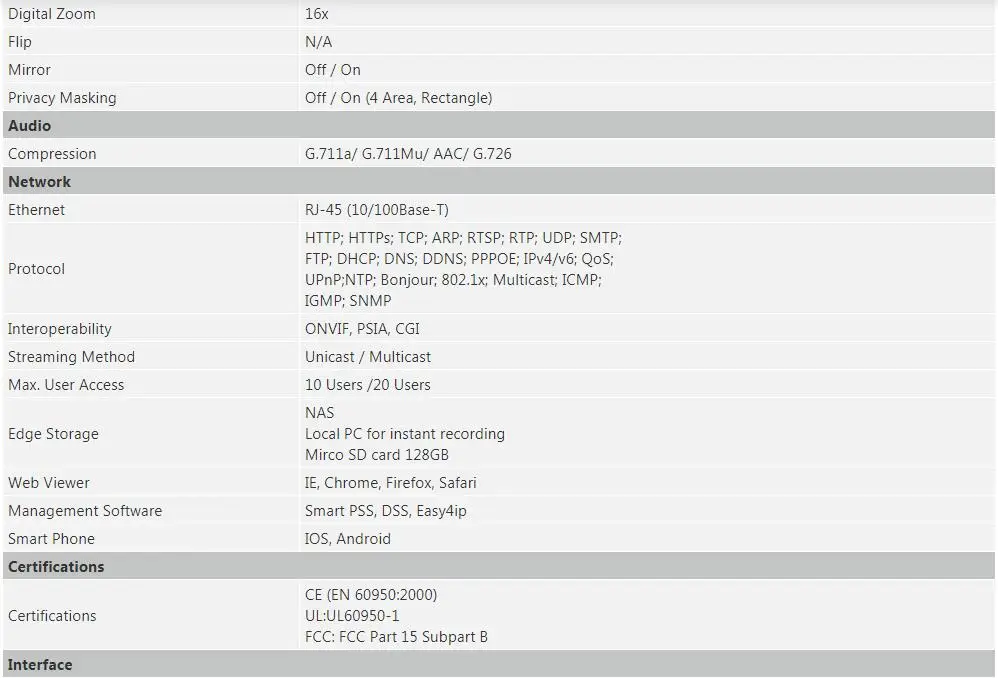Click the RJ-45 Ethernet value

[x=377, y=210]
